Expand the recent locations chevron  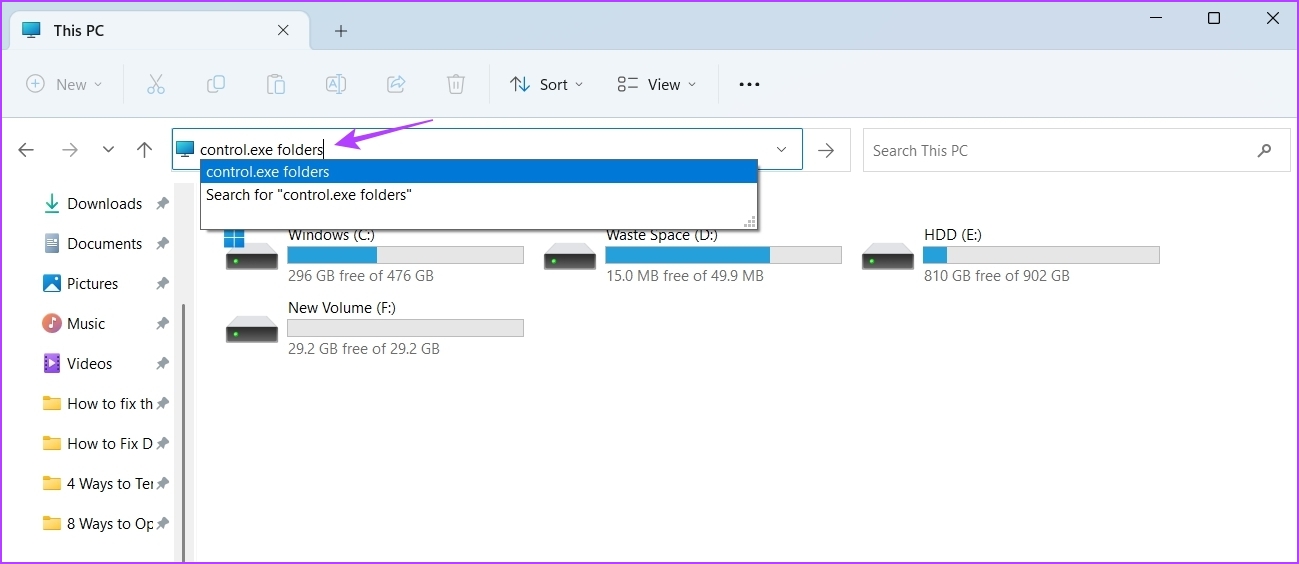click(108, 150)
